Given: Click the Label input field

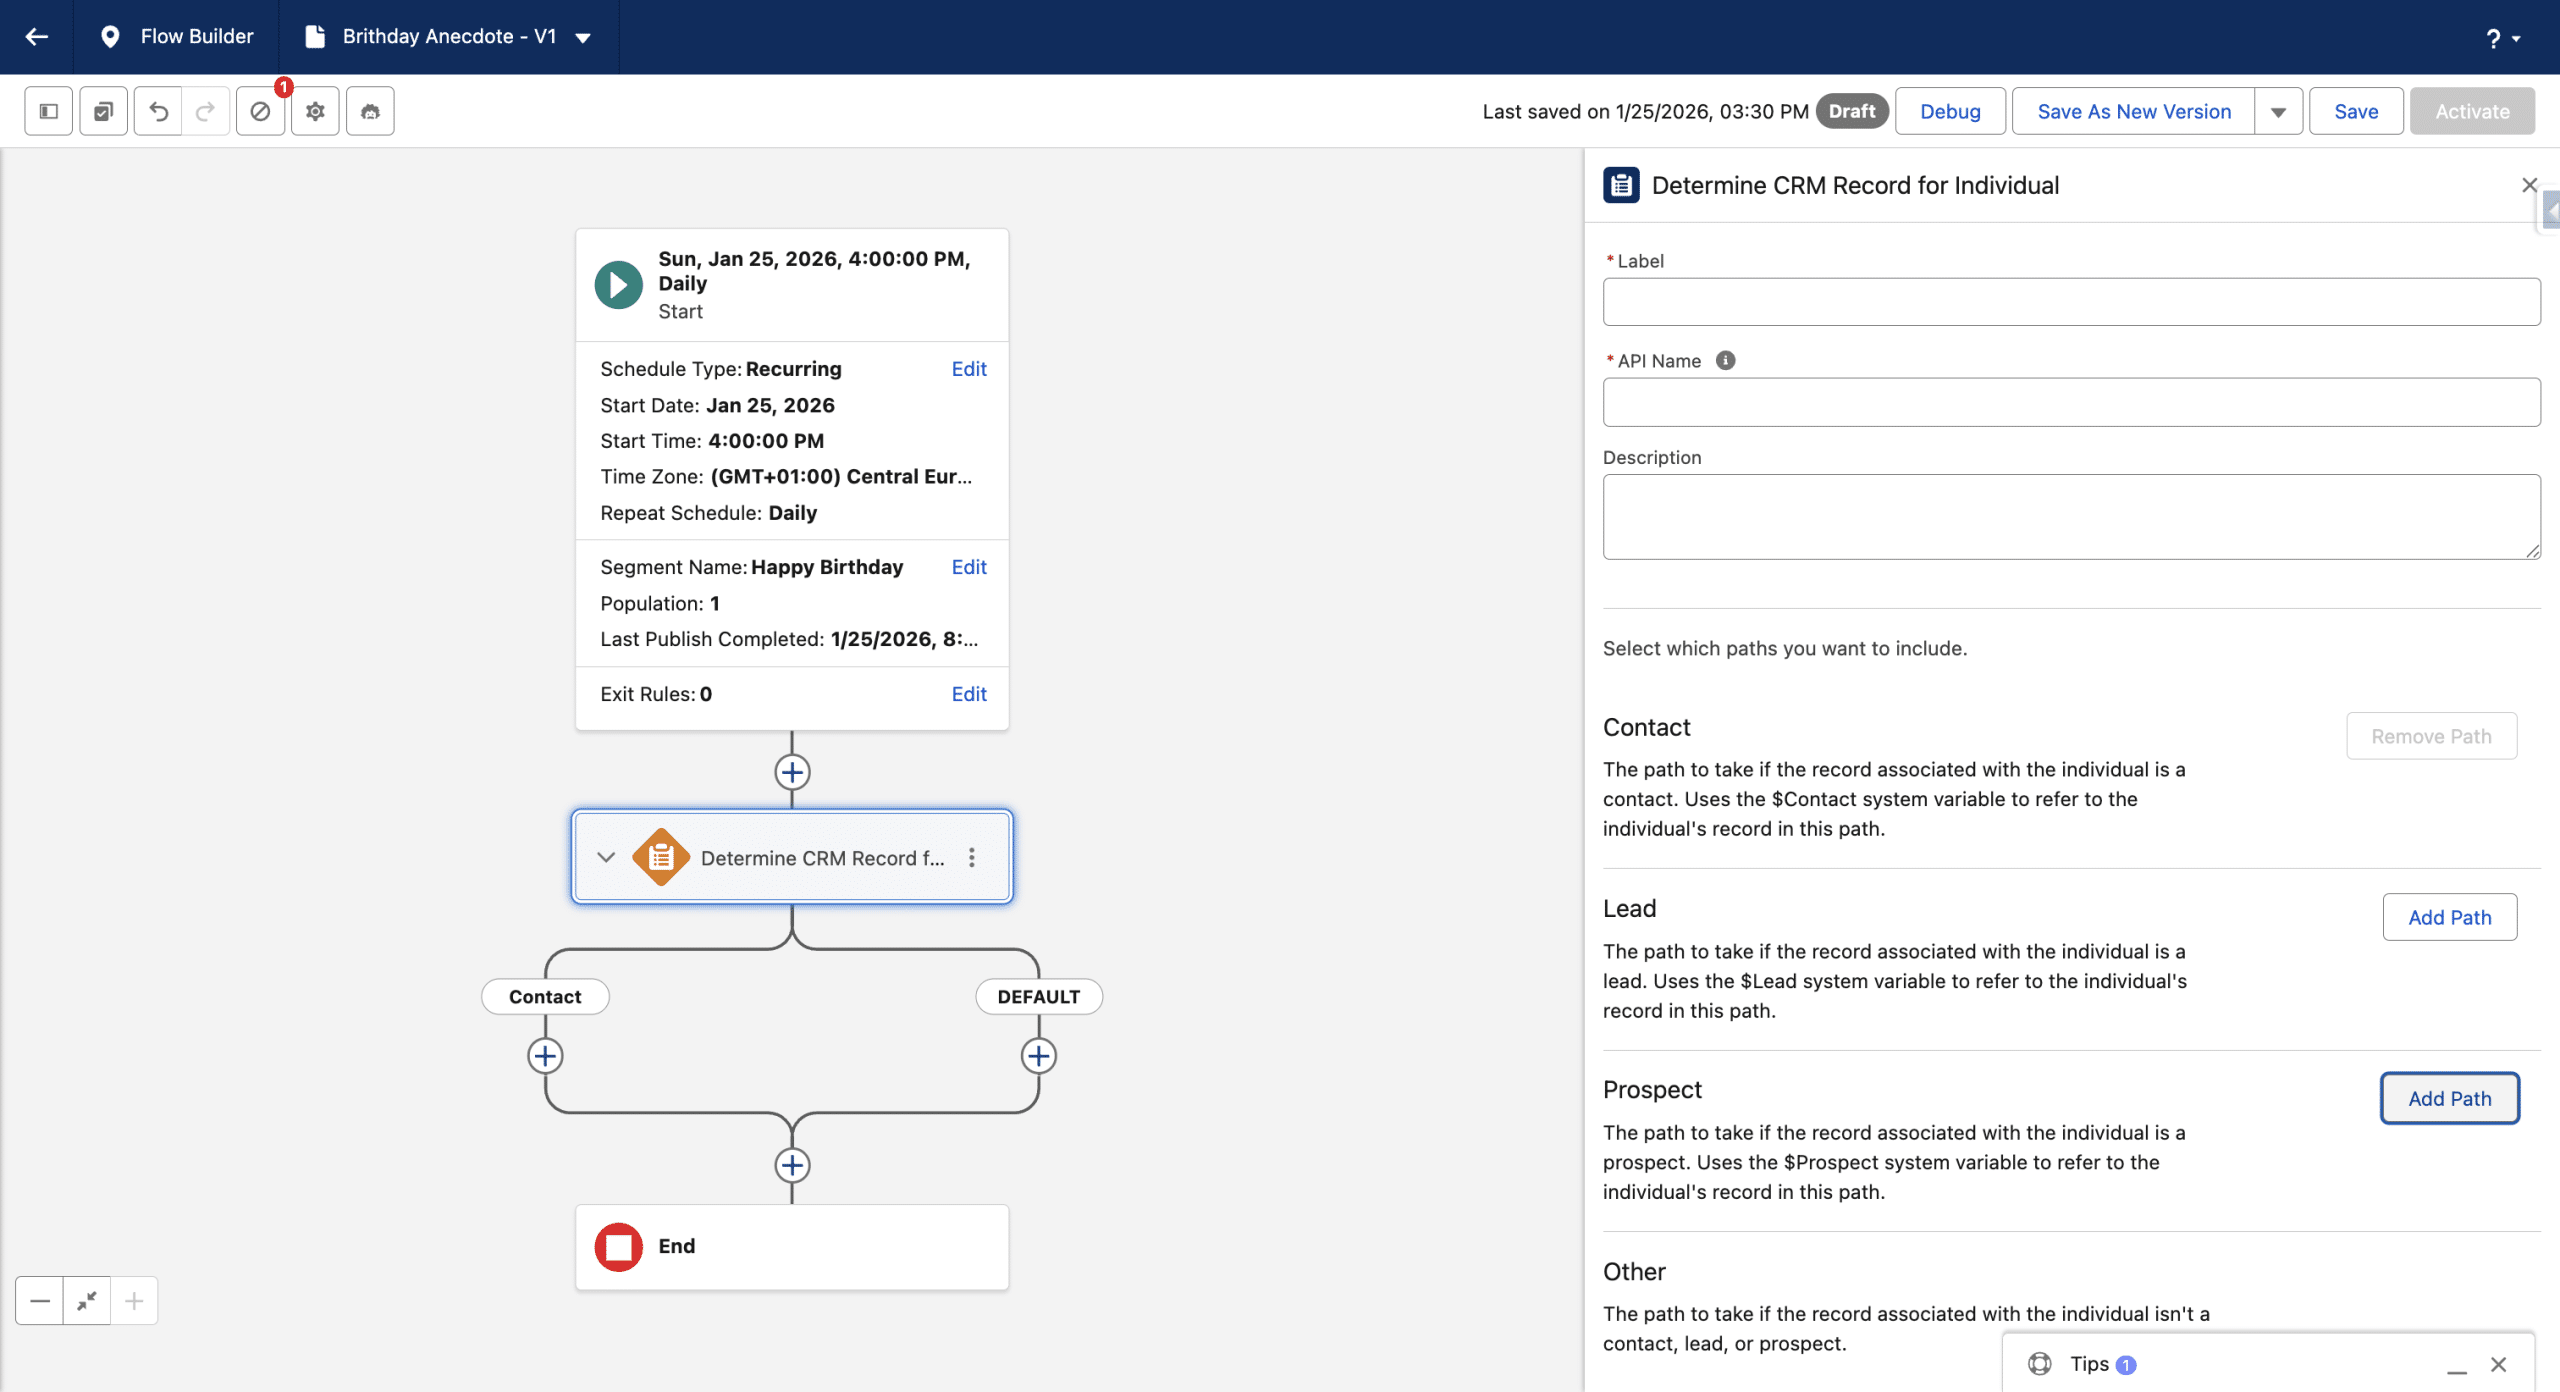Looking at the screenshot, I should coord(2070,302).
